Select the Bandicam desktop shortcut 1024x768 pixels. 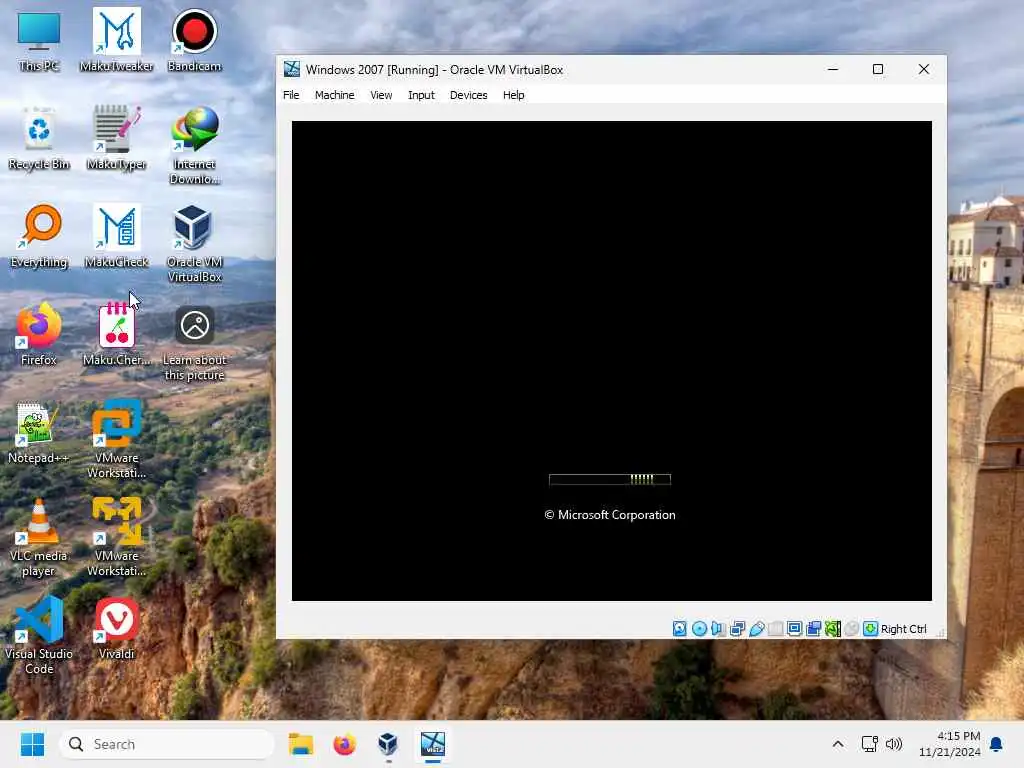[x=194, y=40]
